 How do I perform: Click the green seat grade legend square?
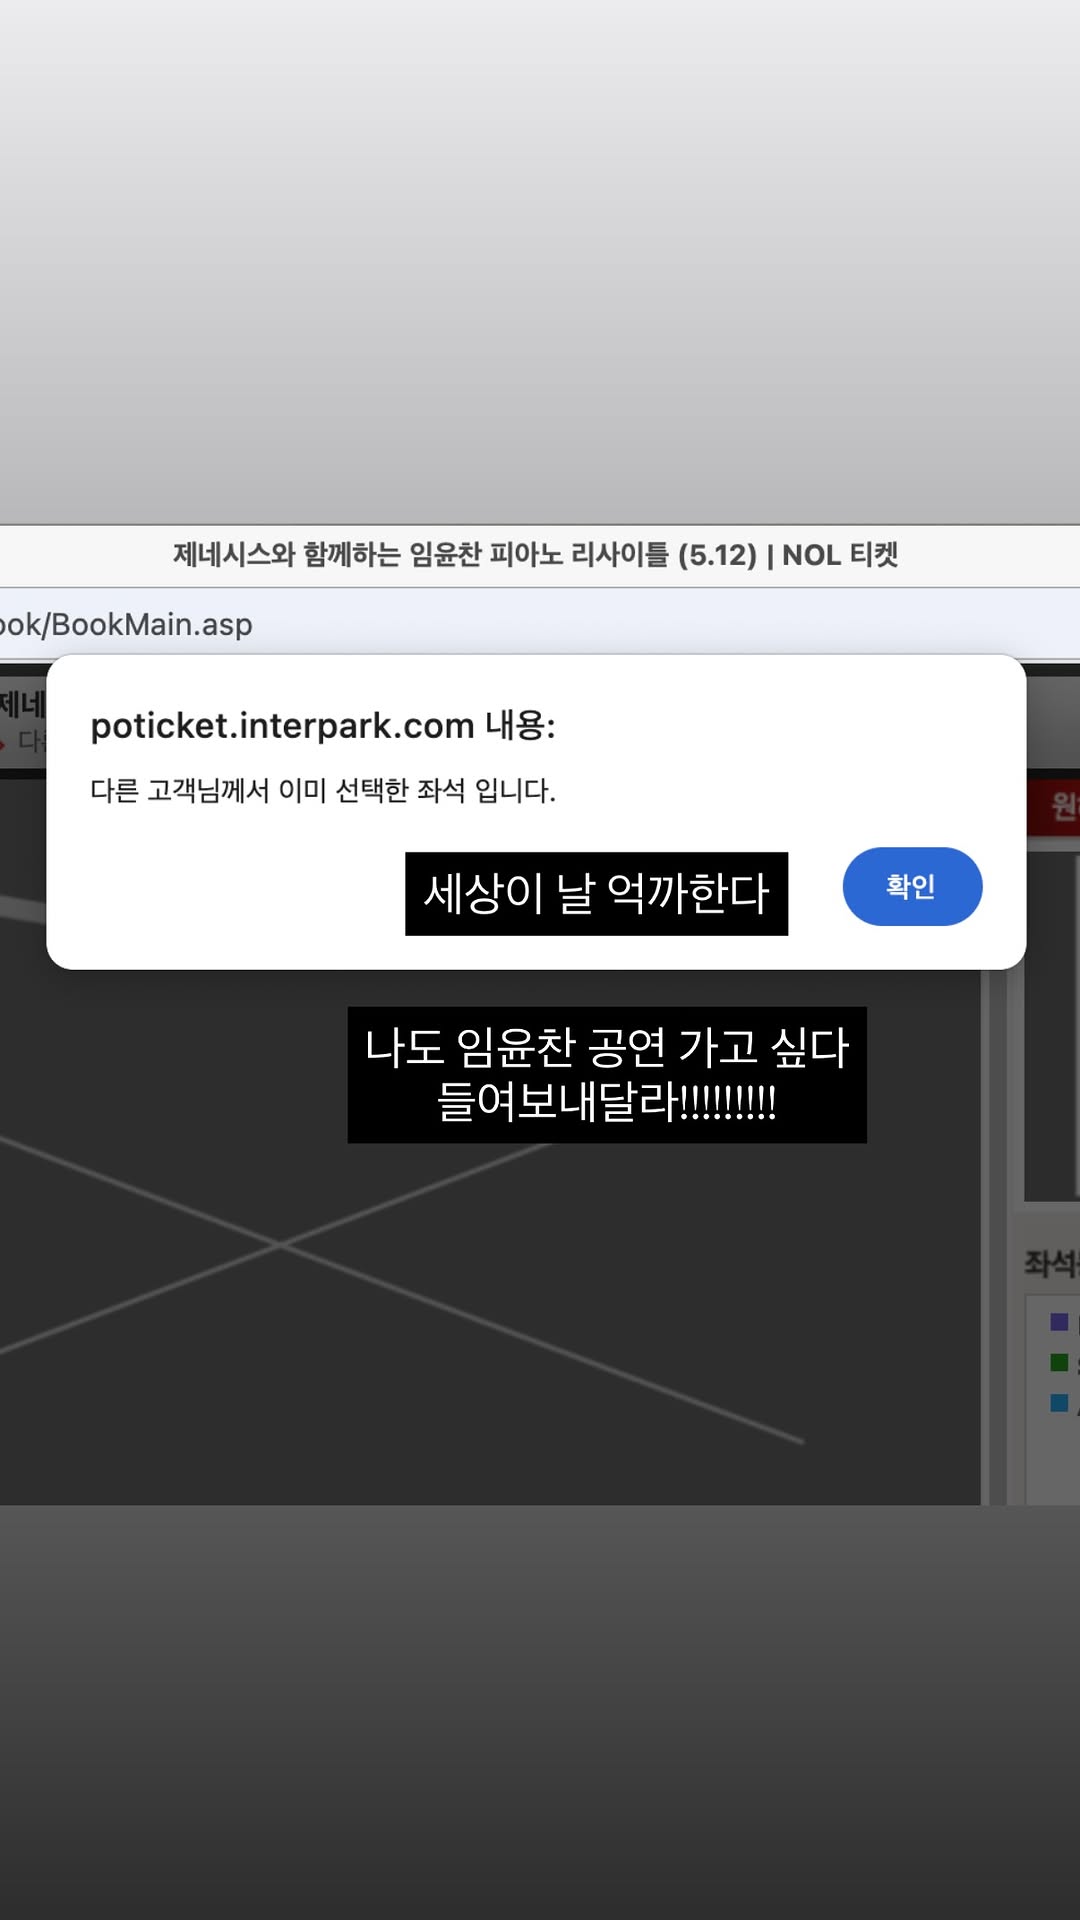coord(1059,1362)
